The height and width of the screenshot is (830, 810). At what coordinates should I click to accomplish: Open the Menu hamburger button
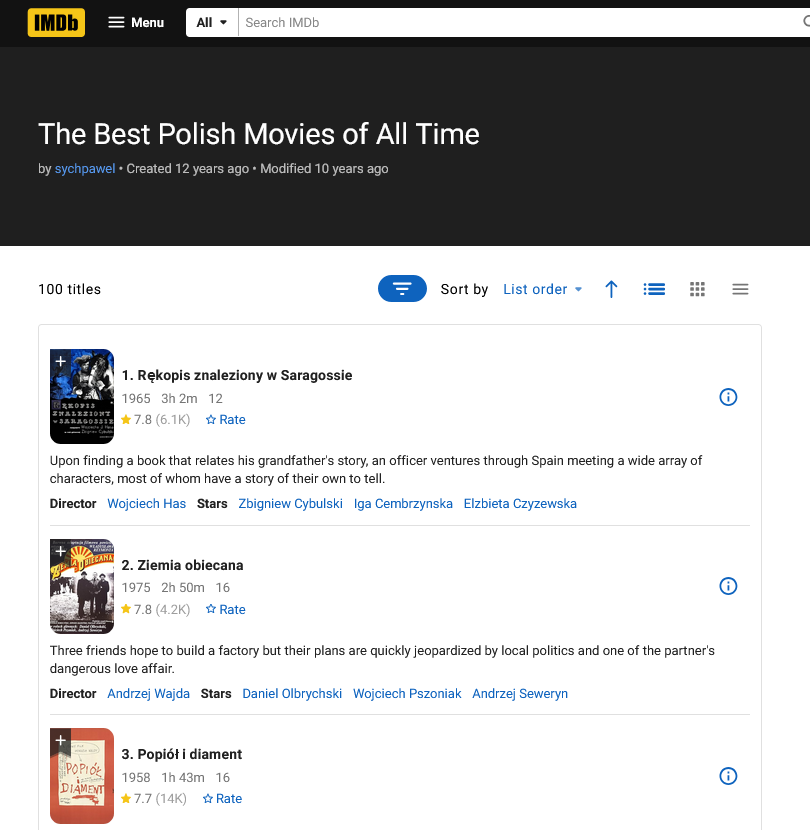pos(136,22)
